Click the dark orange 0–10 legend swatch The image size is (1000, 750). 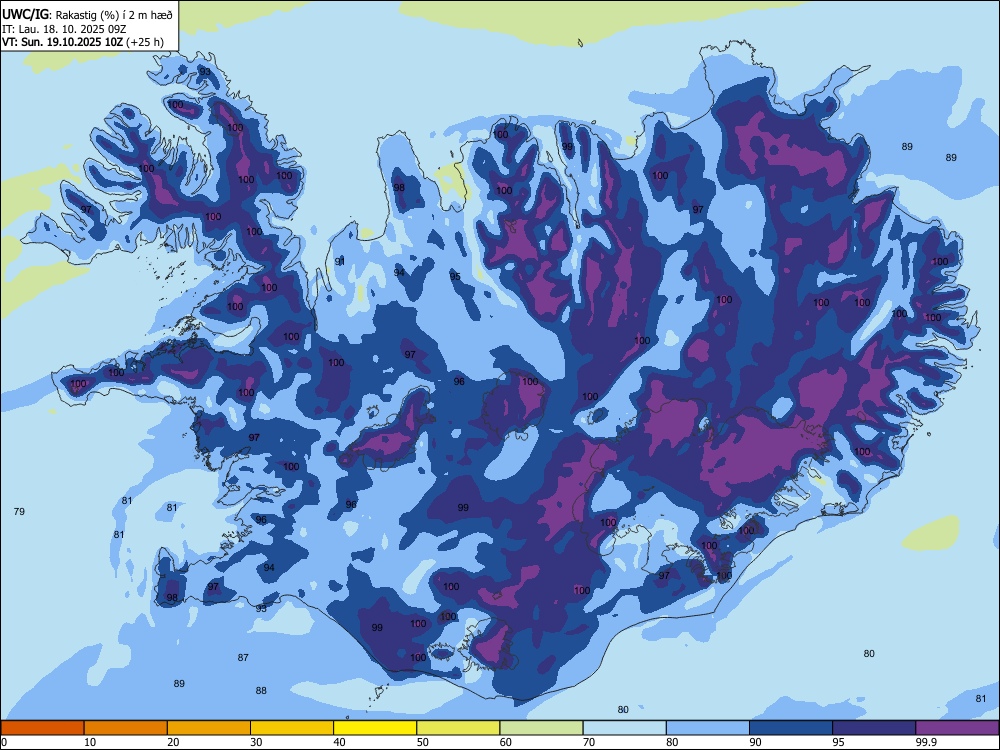42,728
